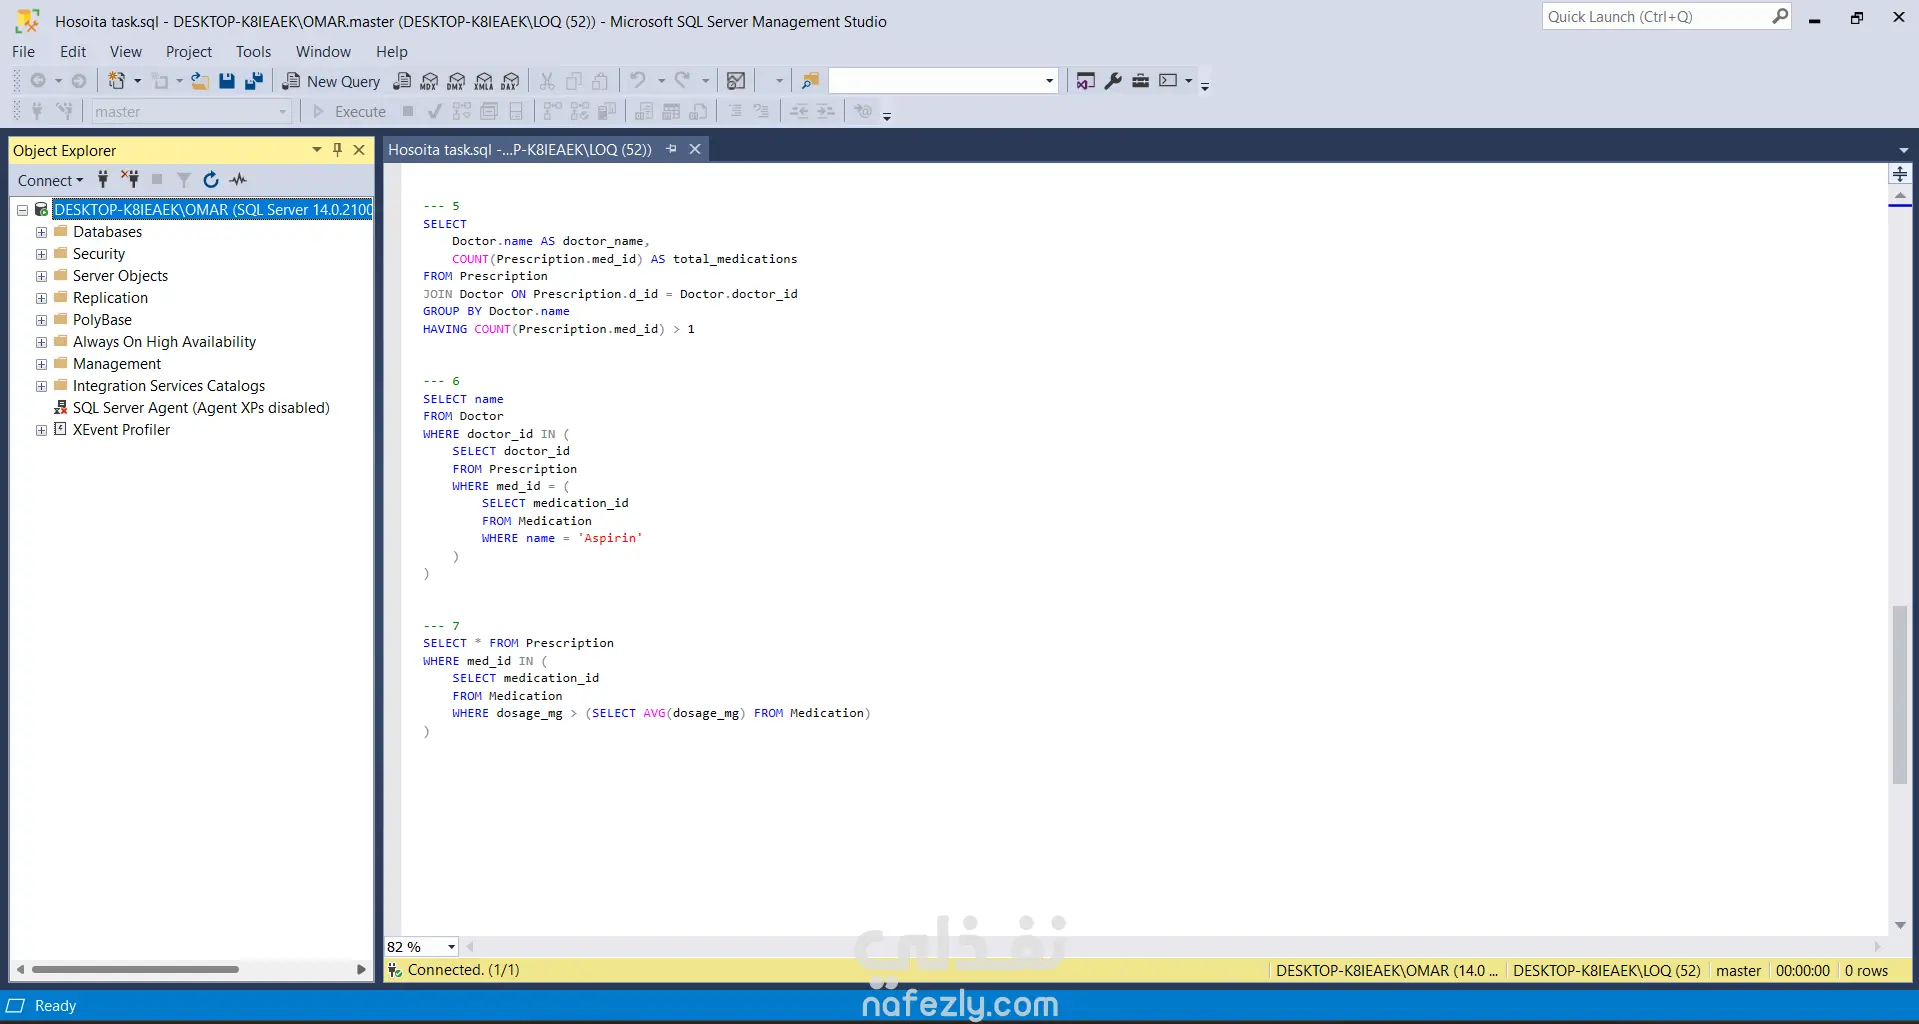
Task: Save the current SQL file
Action: [x=227, y=81]
